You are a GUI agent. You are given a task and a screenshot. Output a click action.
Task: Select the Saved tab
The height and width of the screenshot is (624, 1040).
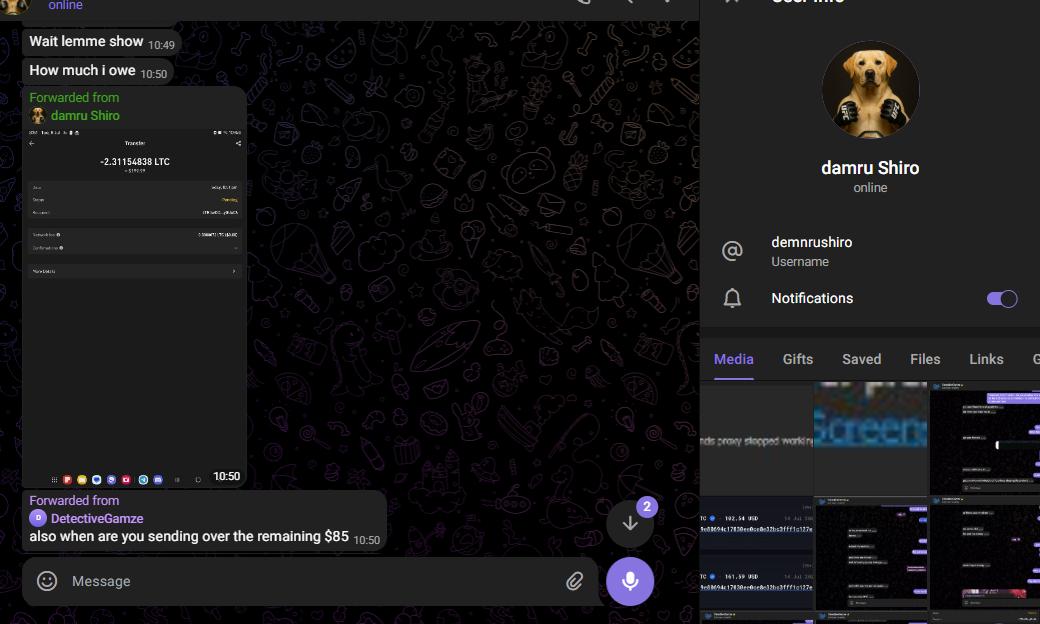click(x=862, y=359)
